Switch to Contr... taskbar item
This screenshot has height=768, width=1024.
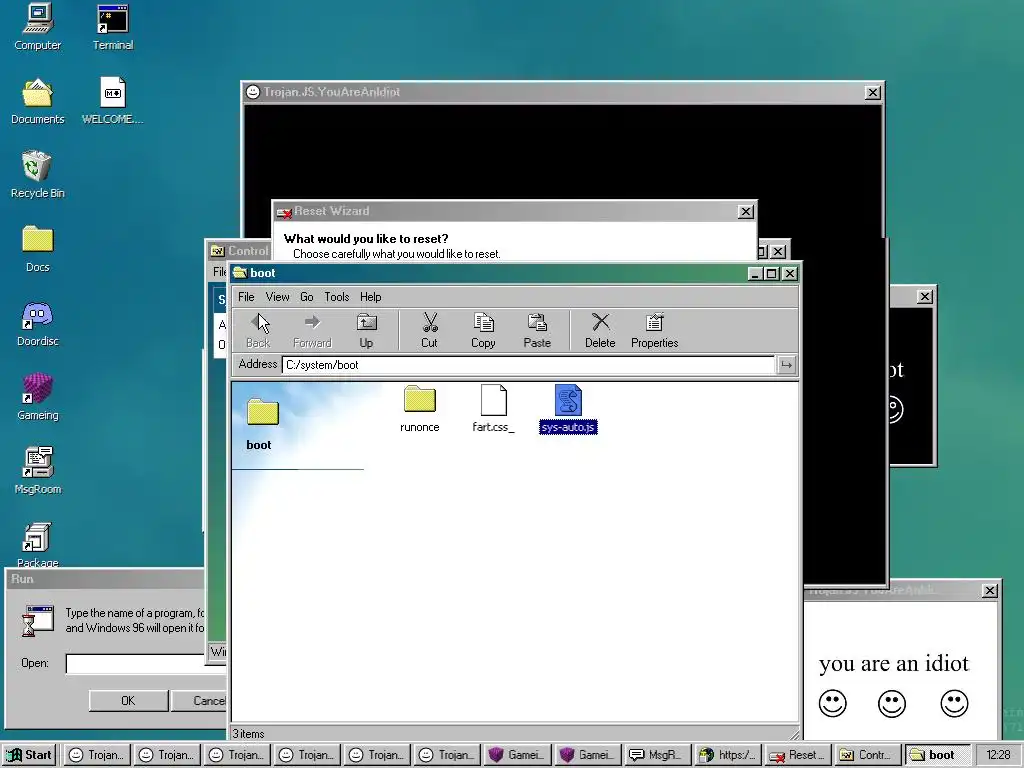click(x=866, y=755)
